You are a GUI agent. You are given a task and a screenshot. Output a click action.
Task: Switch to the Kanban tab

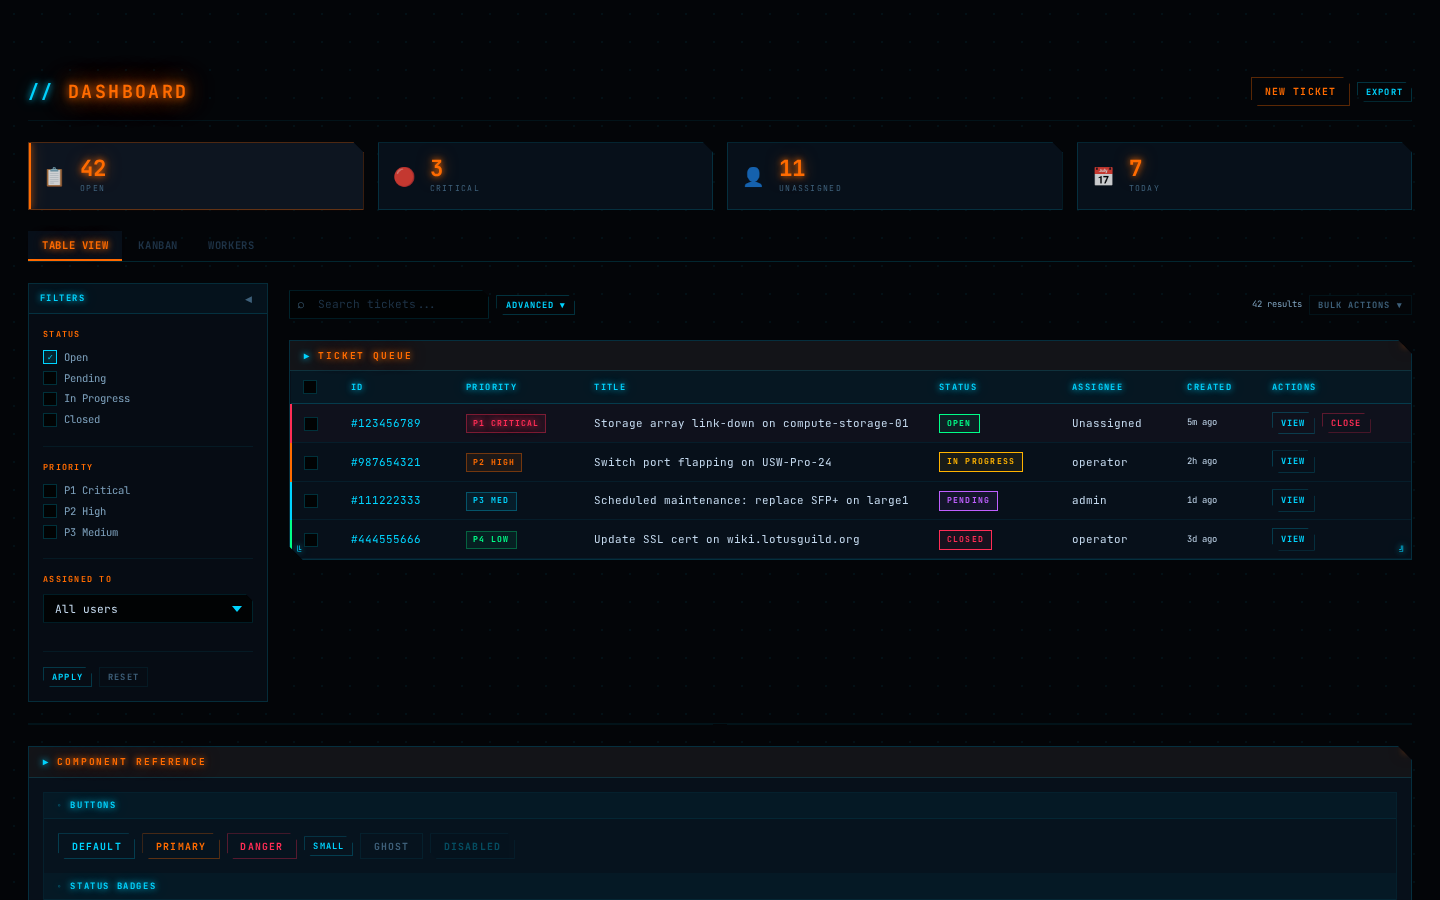tap(158, 246)
